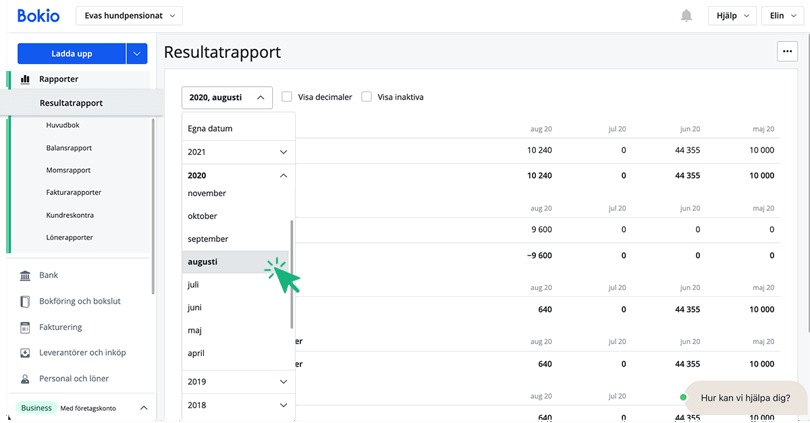Enable the Visa decimaler checkbox

click(x=287, y=97)
